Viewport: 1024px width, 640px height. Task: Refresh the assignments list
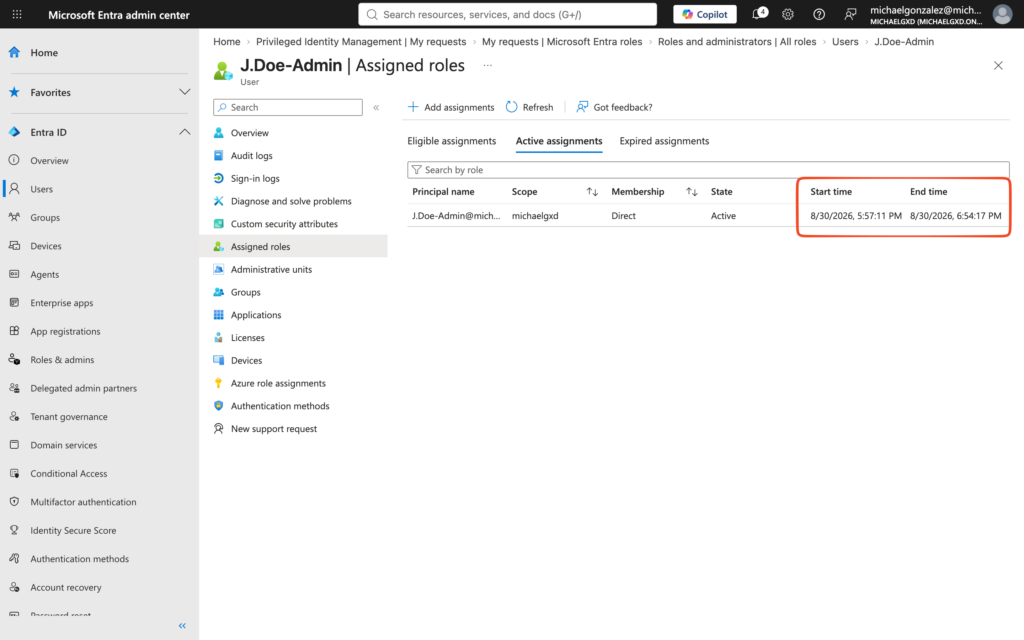coord(530,107)
